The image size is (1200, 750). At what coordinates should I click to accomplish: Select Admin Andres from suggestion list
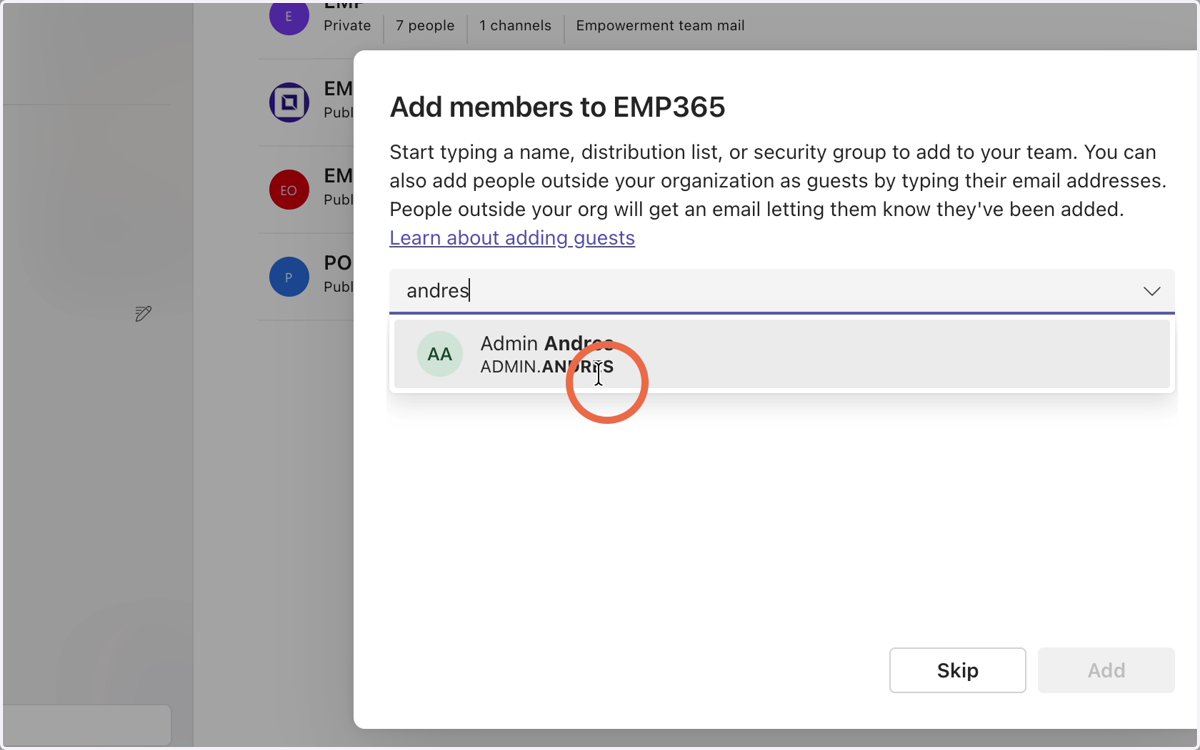point(782,354)
